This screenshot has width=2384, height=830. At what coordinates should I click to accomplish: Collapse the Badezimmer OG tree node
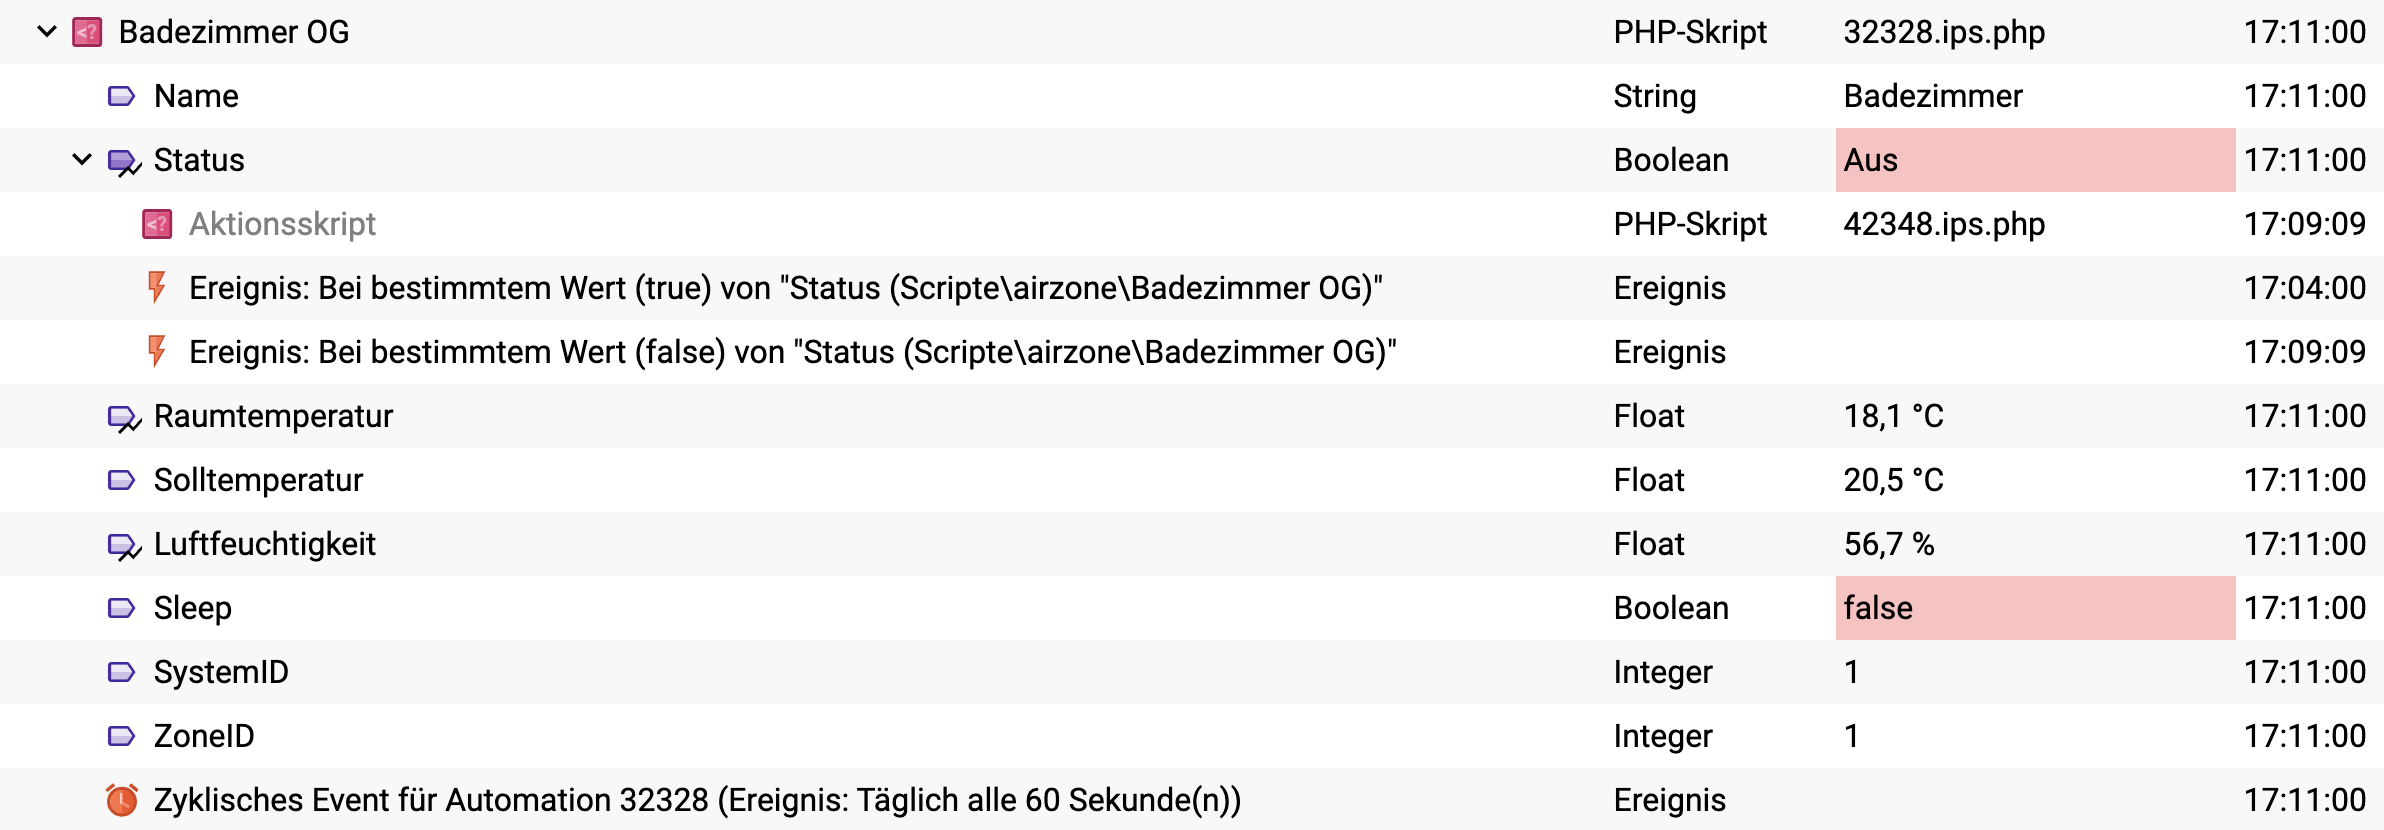(44, 32)
